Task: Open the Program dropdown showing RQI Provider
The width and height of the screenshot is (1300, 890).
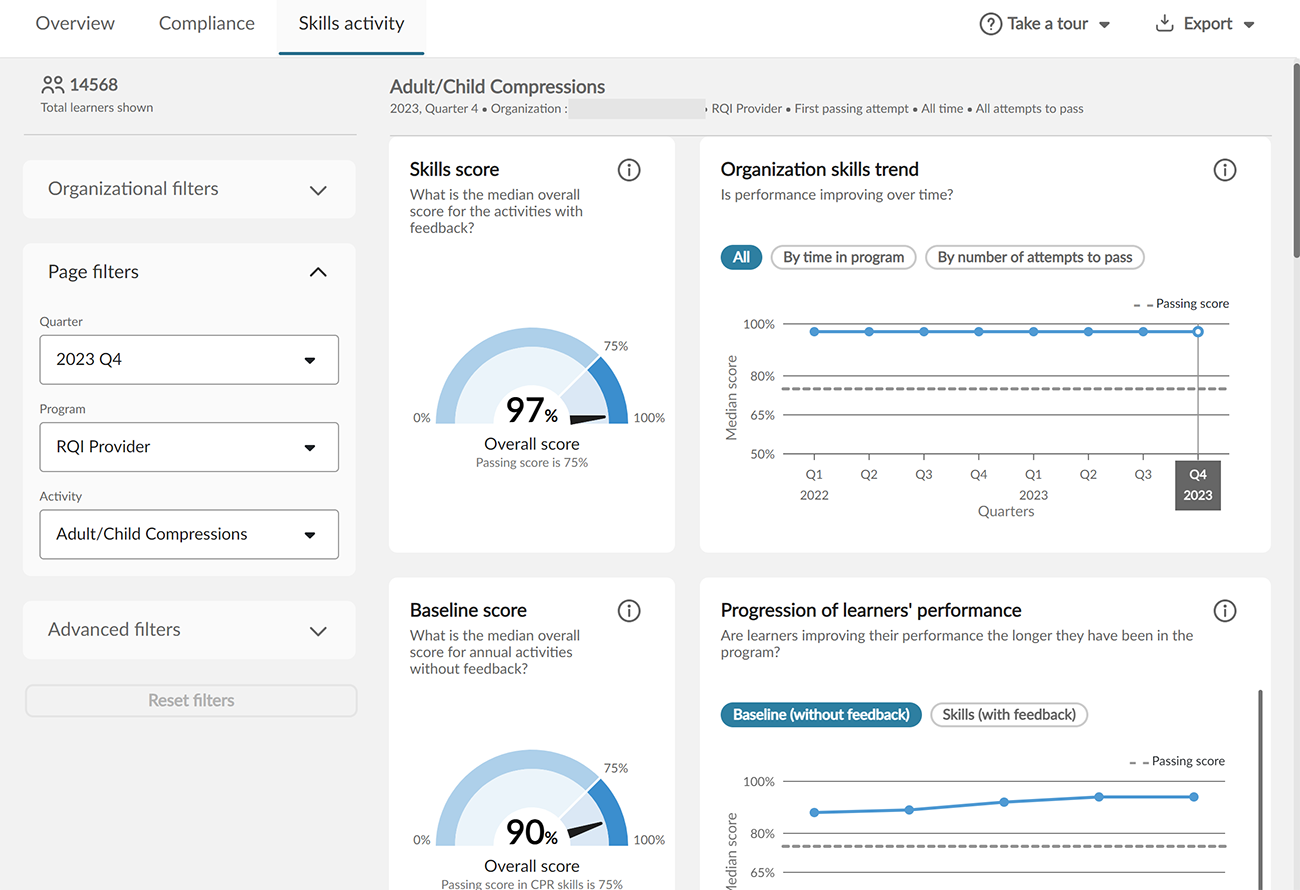Action: pos(189,447)
